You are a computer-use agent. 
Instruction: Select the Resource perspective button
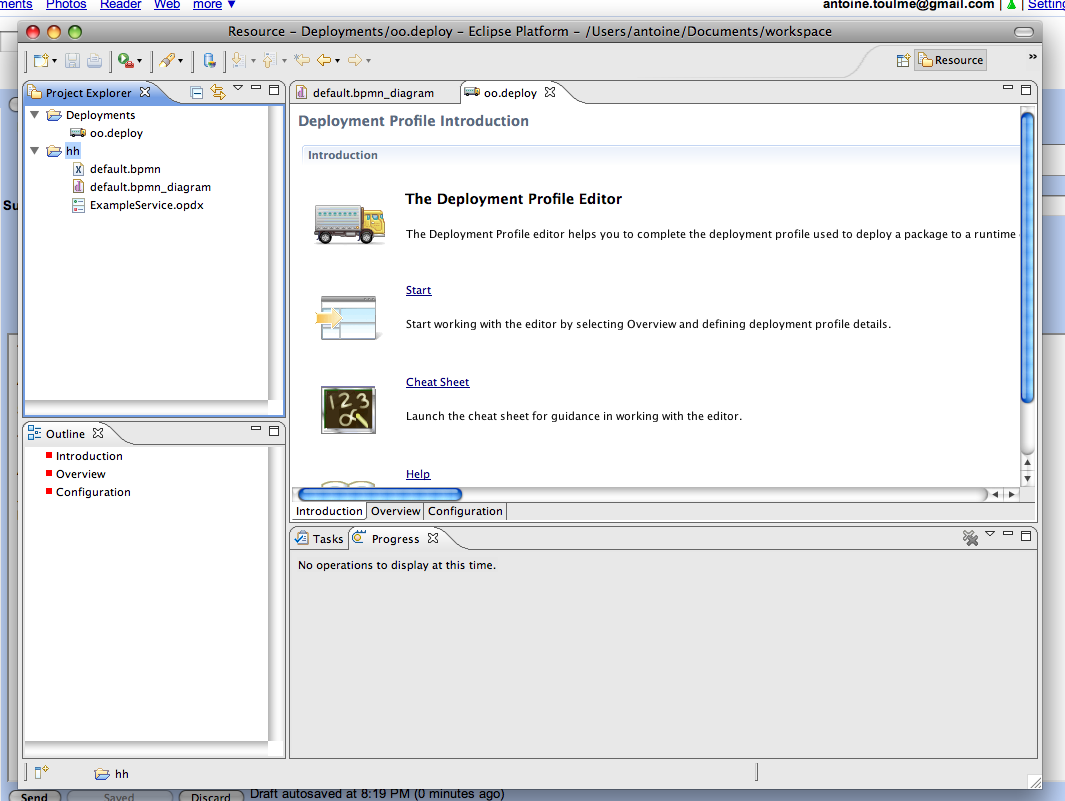(950, 60)
